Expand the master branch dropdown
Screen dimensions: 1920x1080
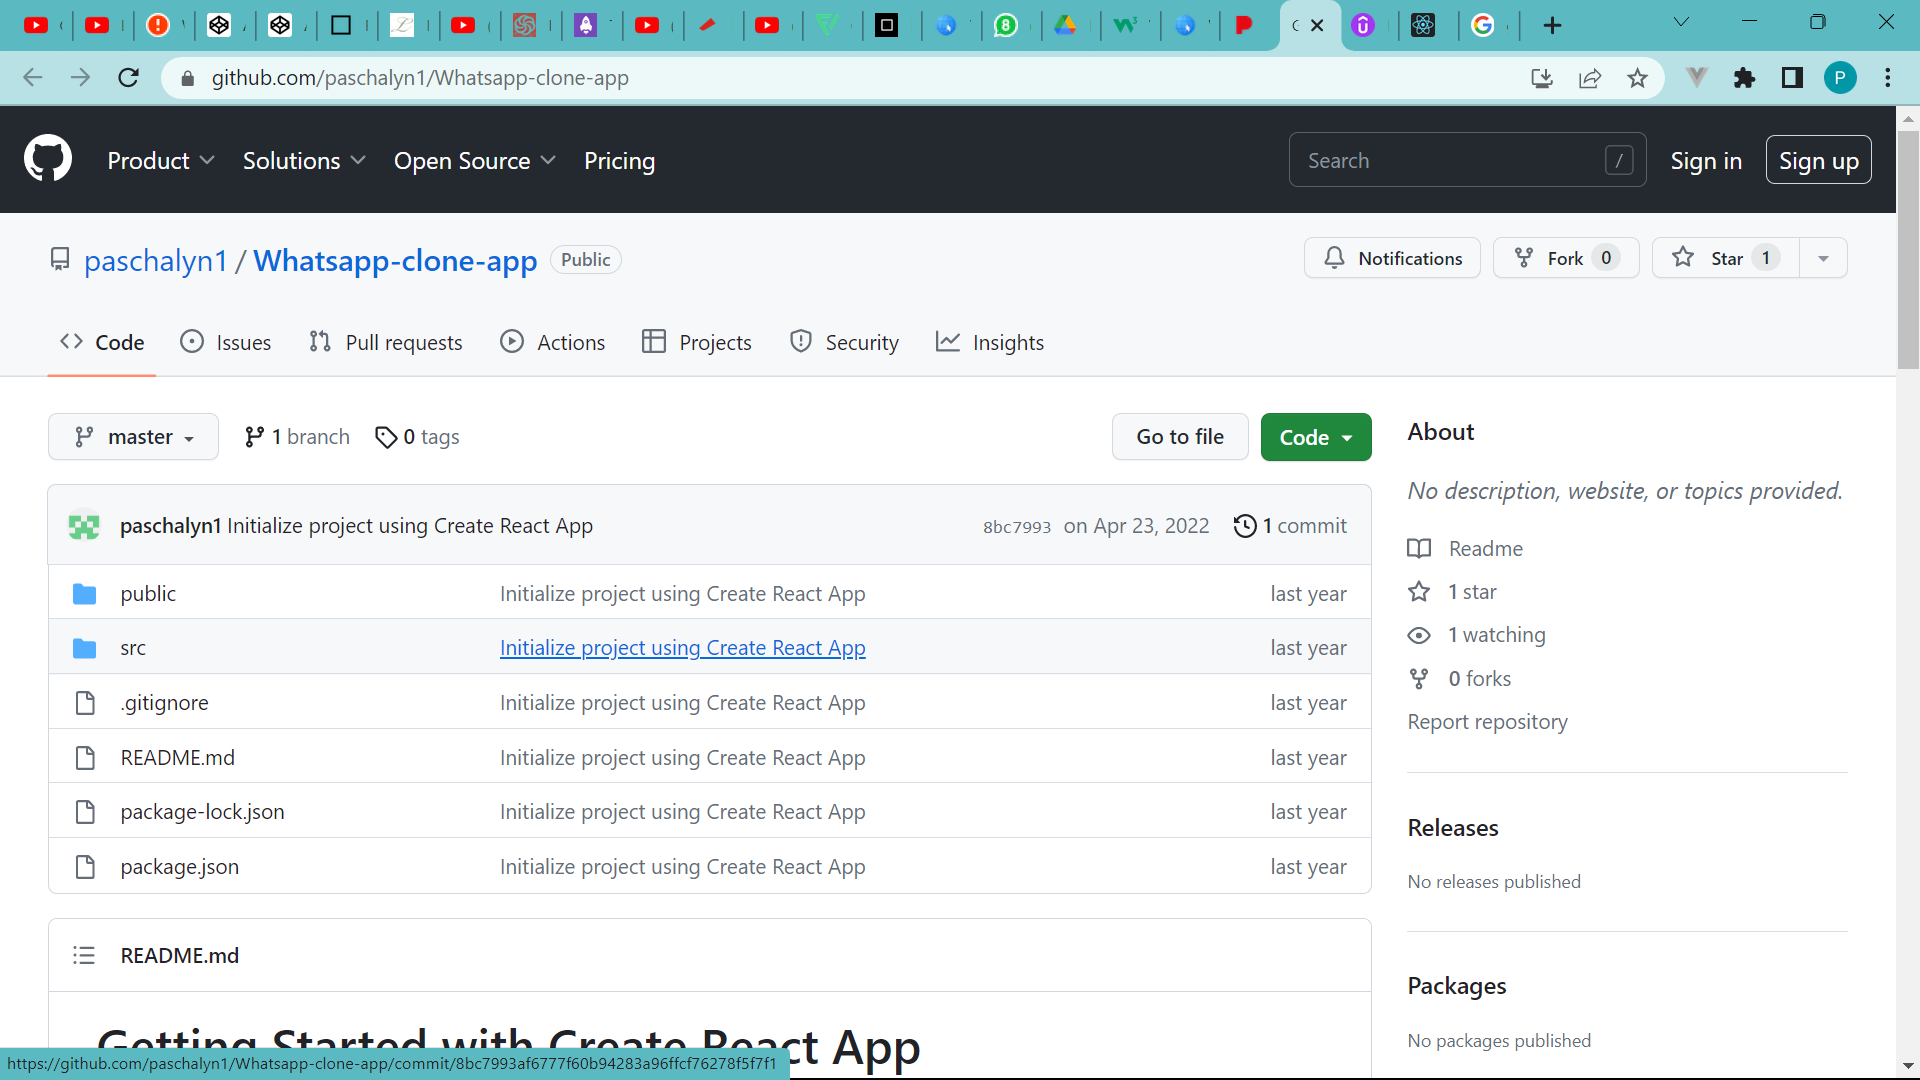[133, 437]
